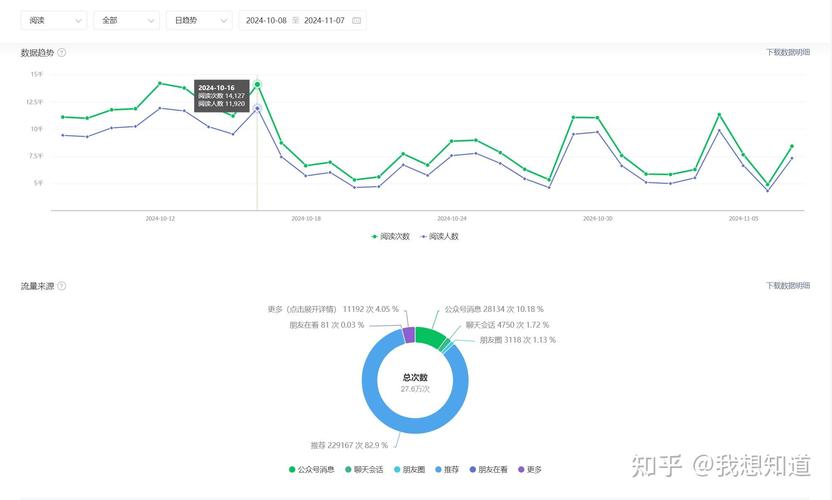Open the 阅读 metric dropdown
This screenshot has width=832, height=500.
pos(53,20)
